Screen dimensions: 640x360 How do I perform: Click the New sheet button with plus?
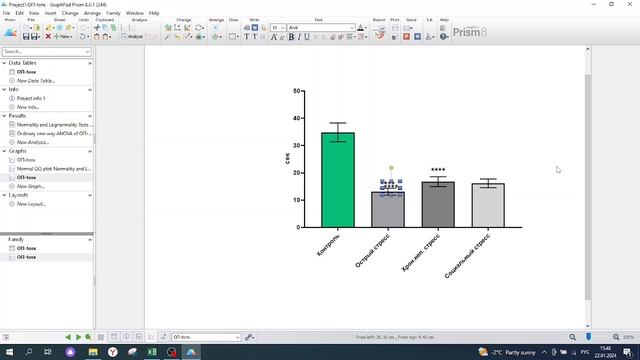(x=62, y=37)
